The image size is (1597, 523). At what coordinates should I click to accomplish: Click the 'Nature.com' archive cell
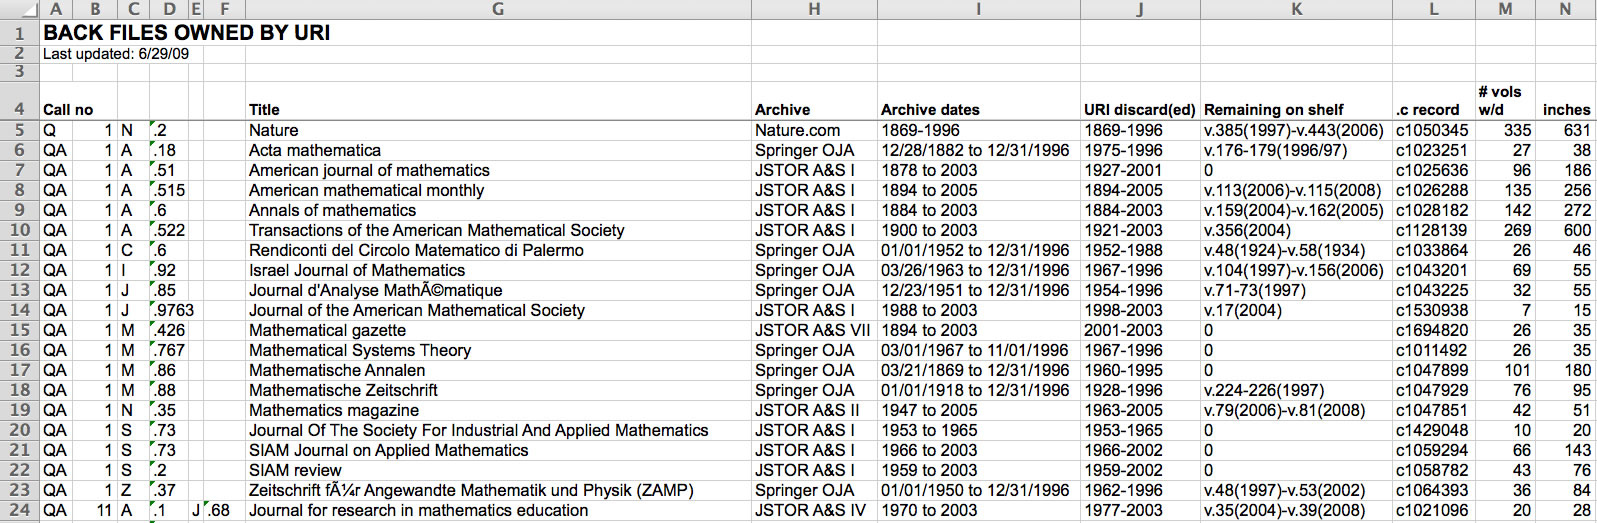point(798,130)
